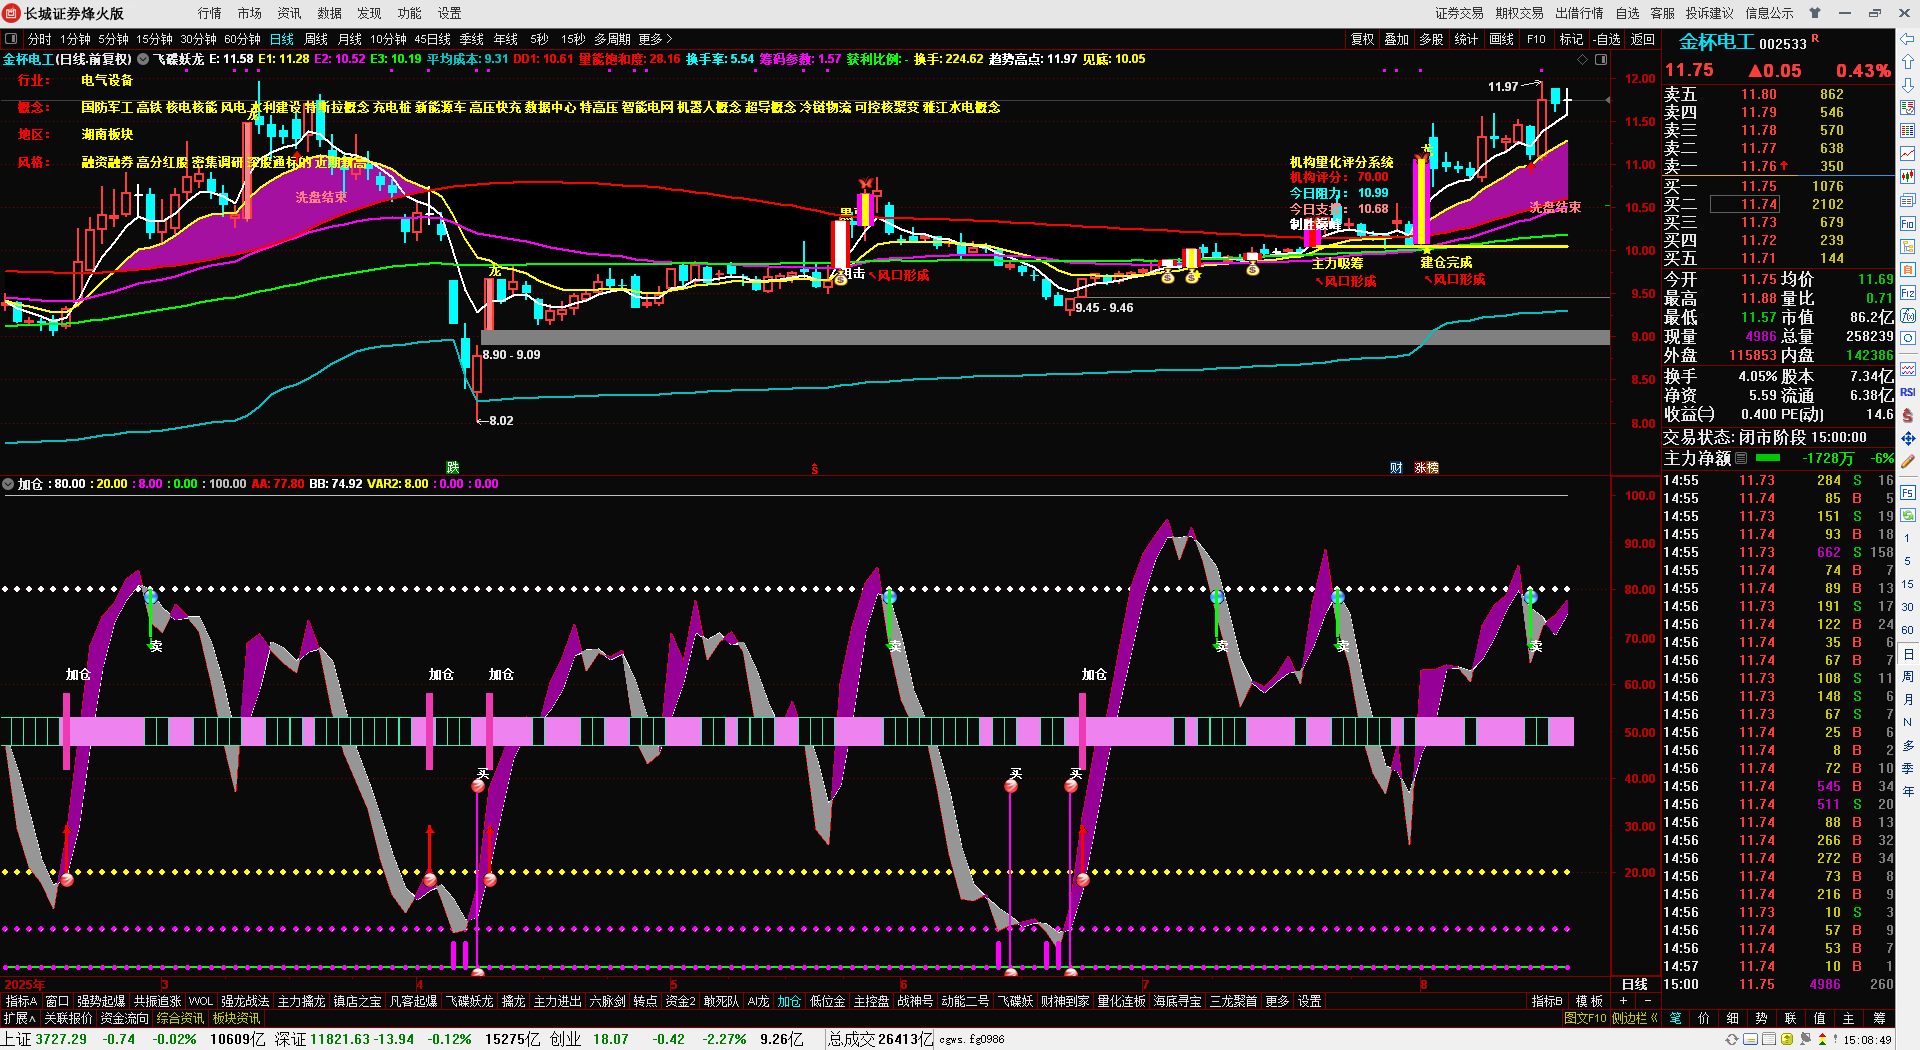Click the 画线 draw line button
Viewport: 1920px width, 1050px height.
(x=1501, y=39)
